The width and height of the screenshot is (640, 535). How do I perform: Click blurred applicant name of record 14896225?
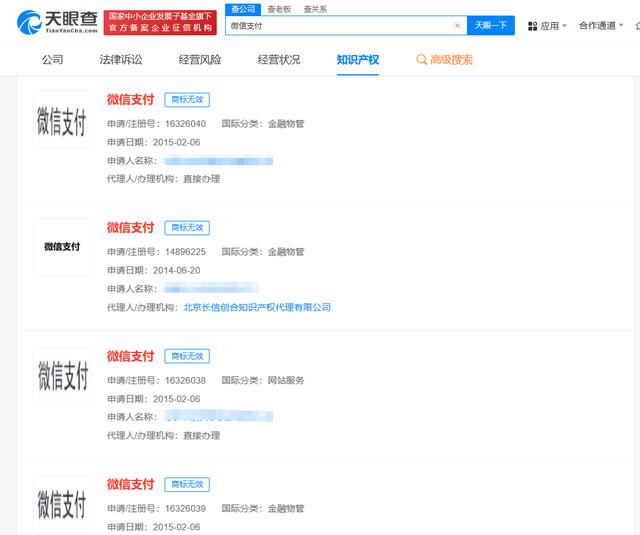pos(211,289)
